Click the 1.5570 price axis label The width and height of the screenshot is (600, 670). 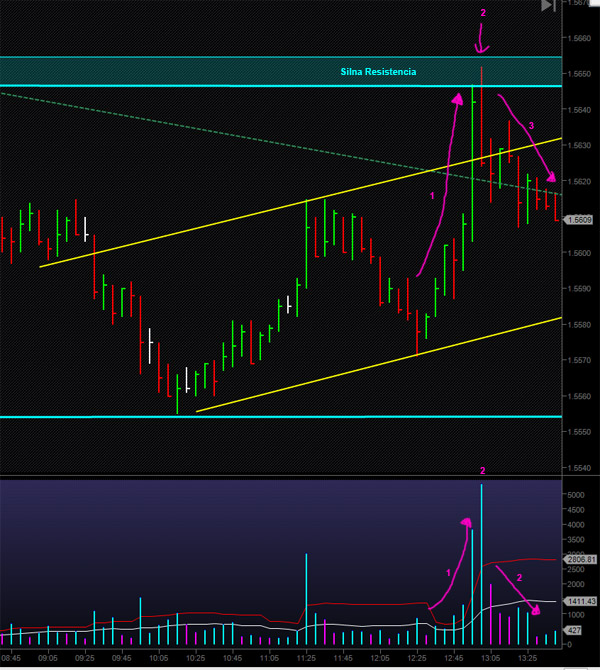(579, 360)
